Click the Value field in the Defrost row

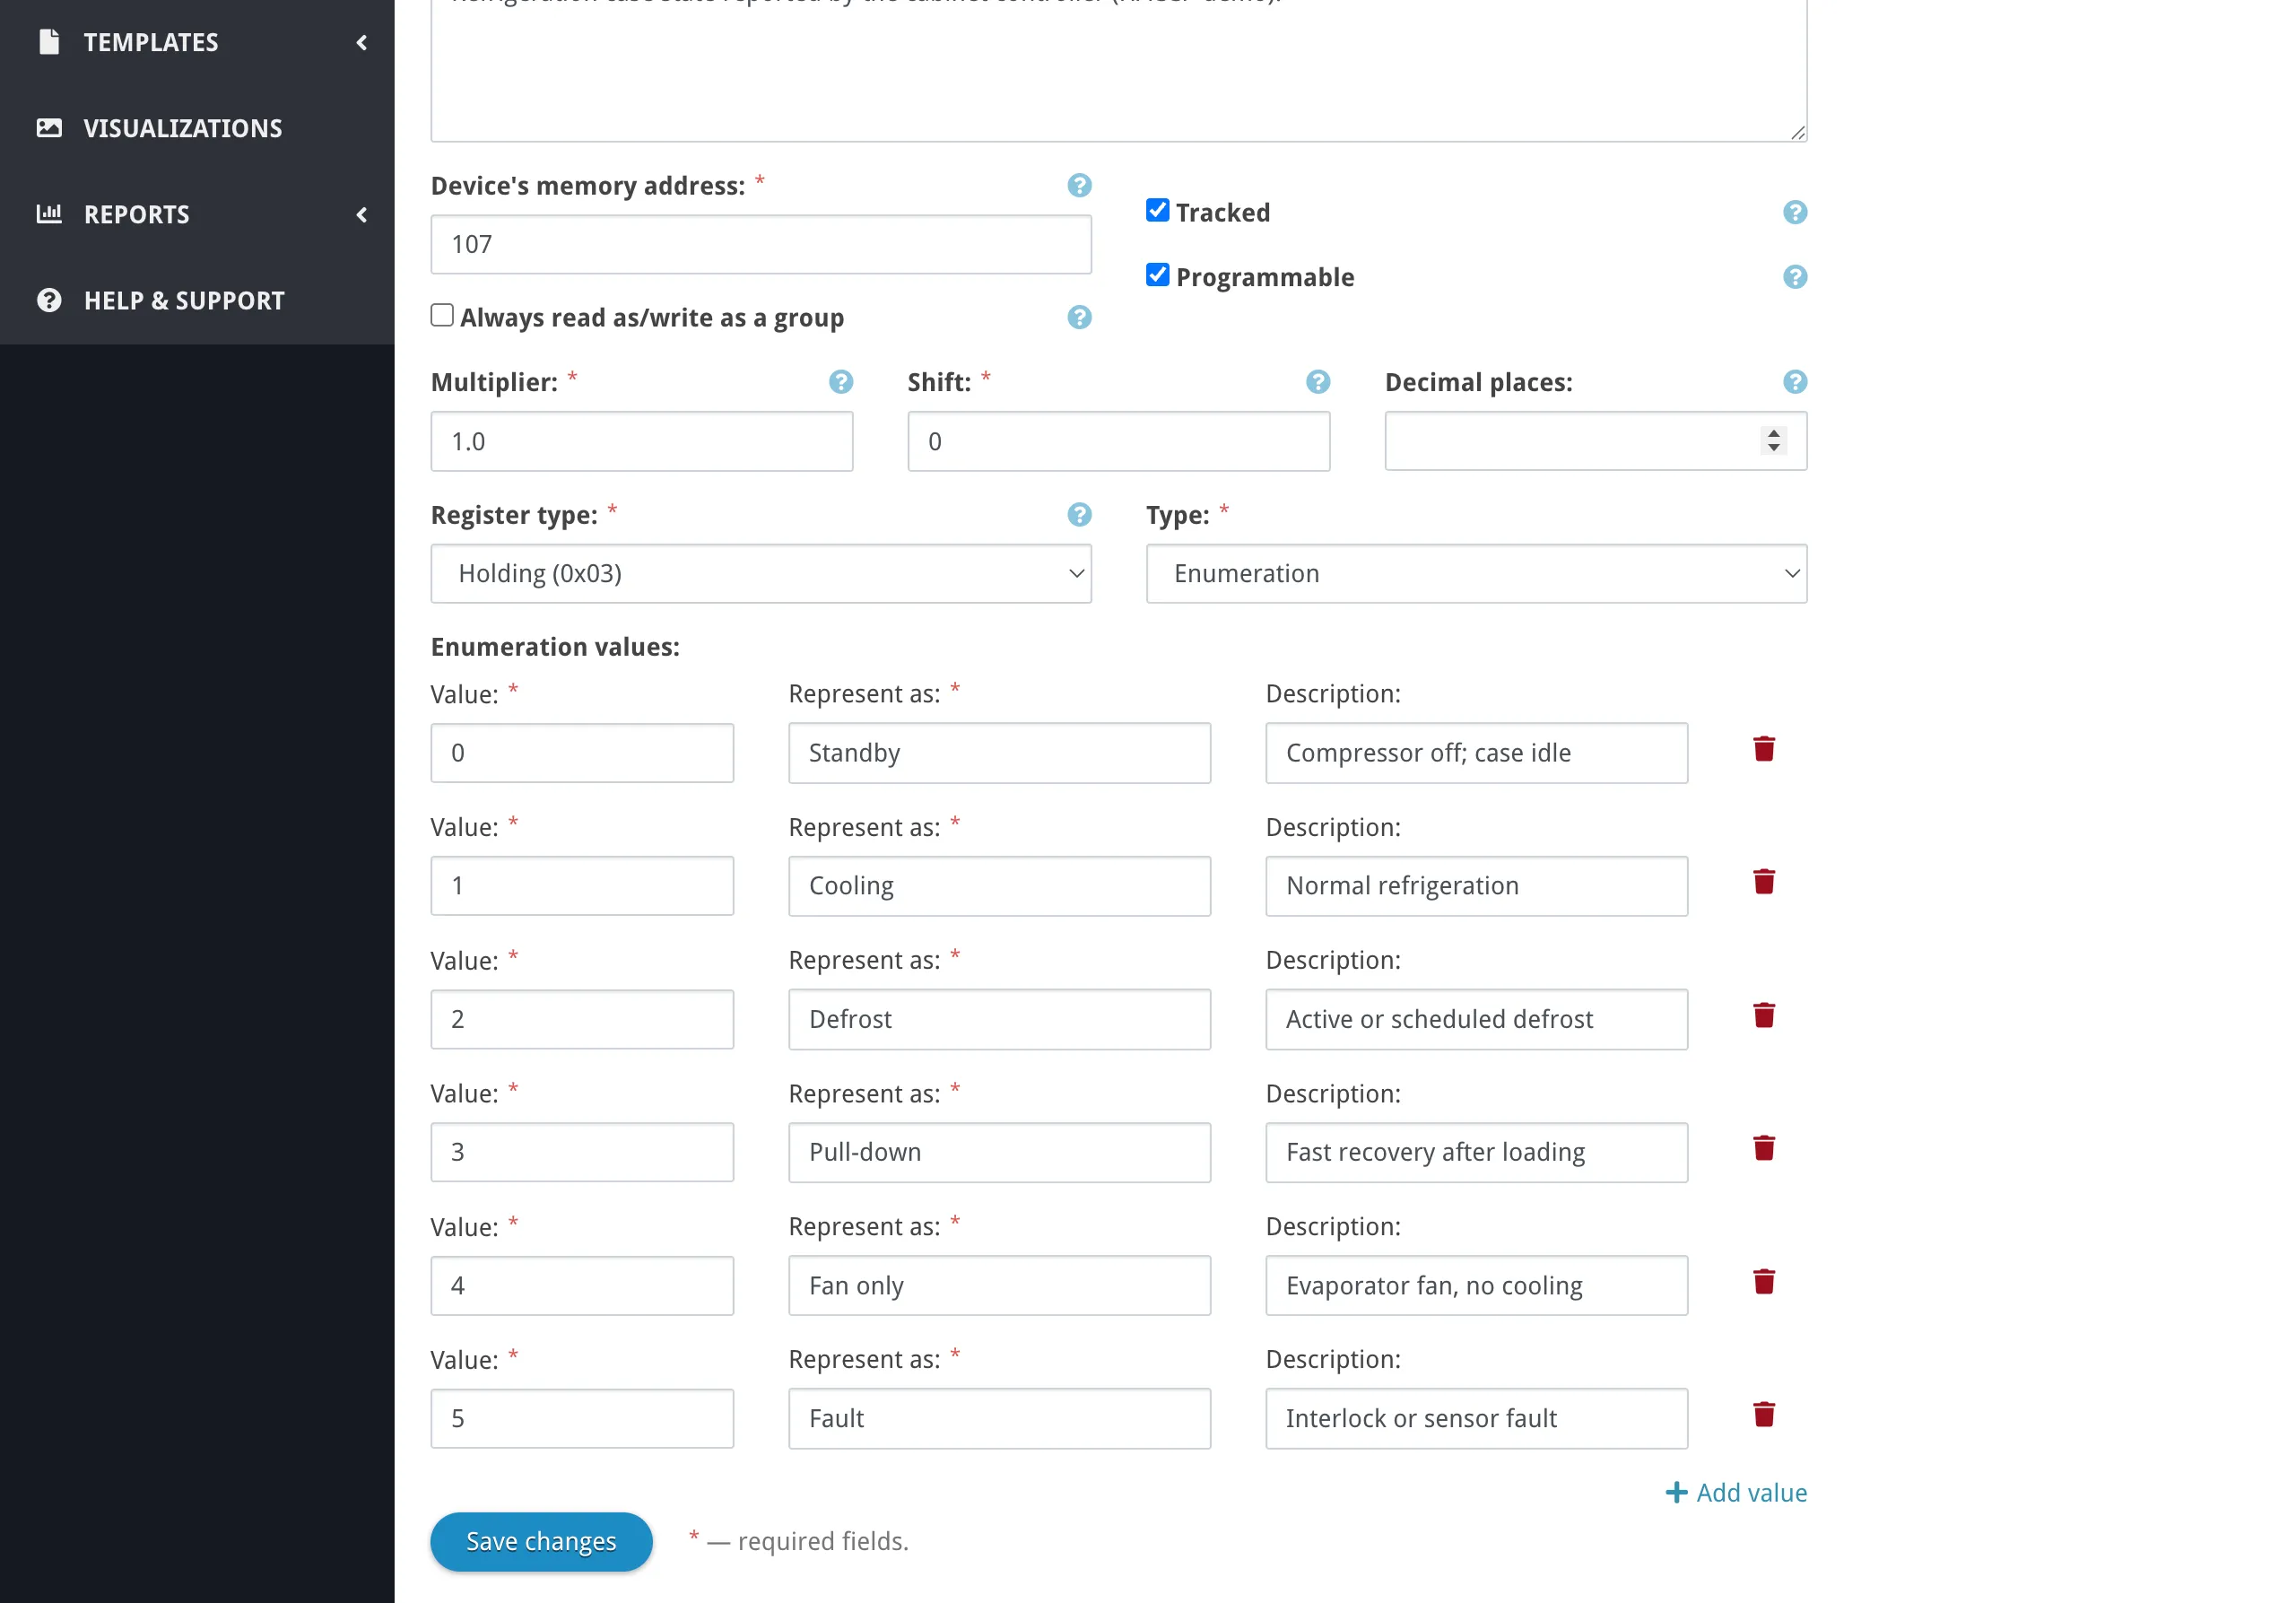coord(582,1019)
